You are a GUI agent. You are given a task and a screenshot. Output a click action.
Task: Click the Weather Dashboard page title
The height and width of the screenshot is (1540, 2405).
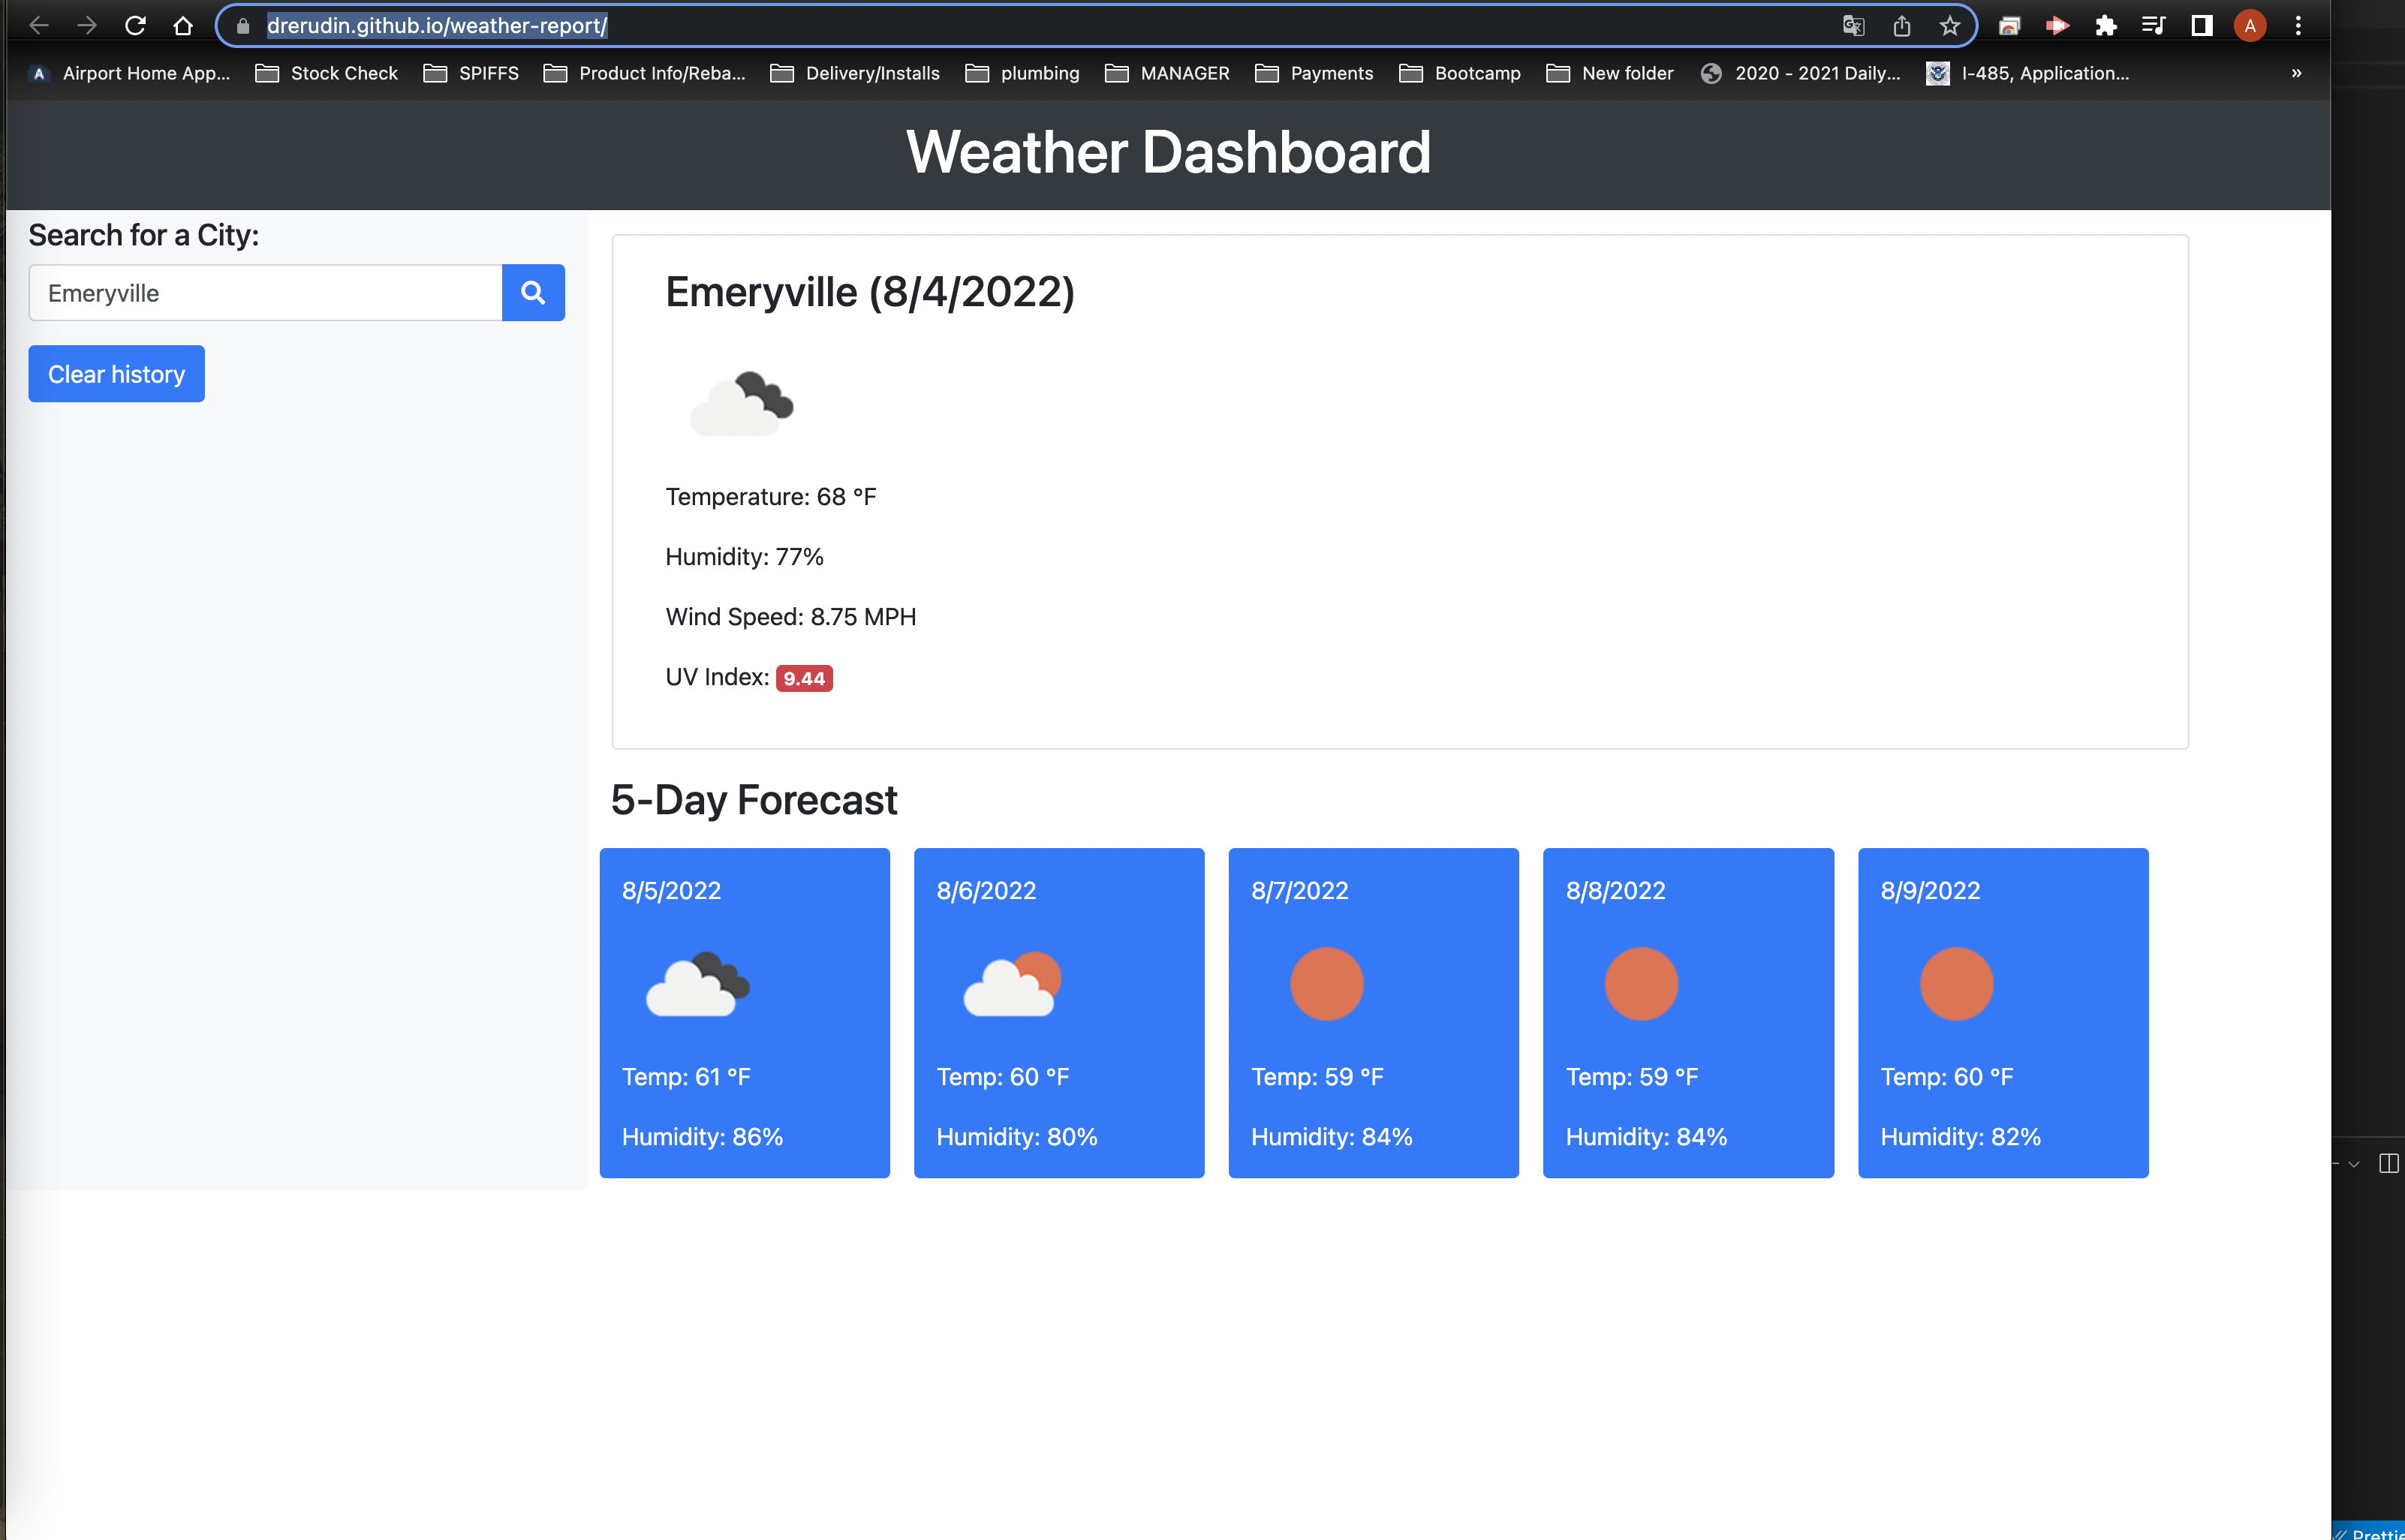(1168, 152)
